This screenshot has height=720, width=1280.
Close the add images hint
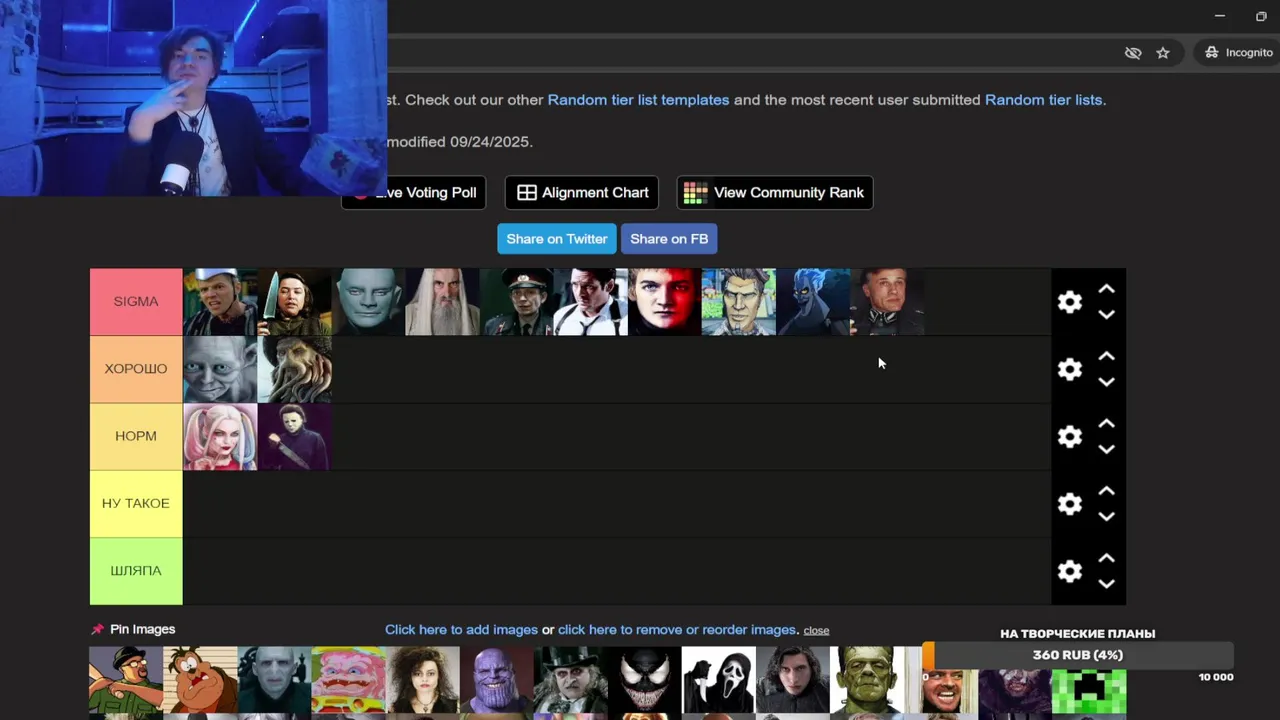coord(816,631)
